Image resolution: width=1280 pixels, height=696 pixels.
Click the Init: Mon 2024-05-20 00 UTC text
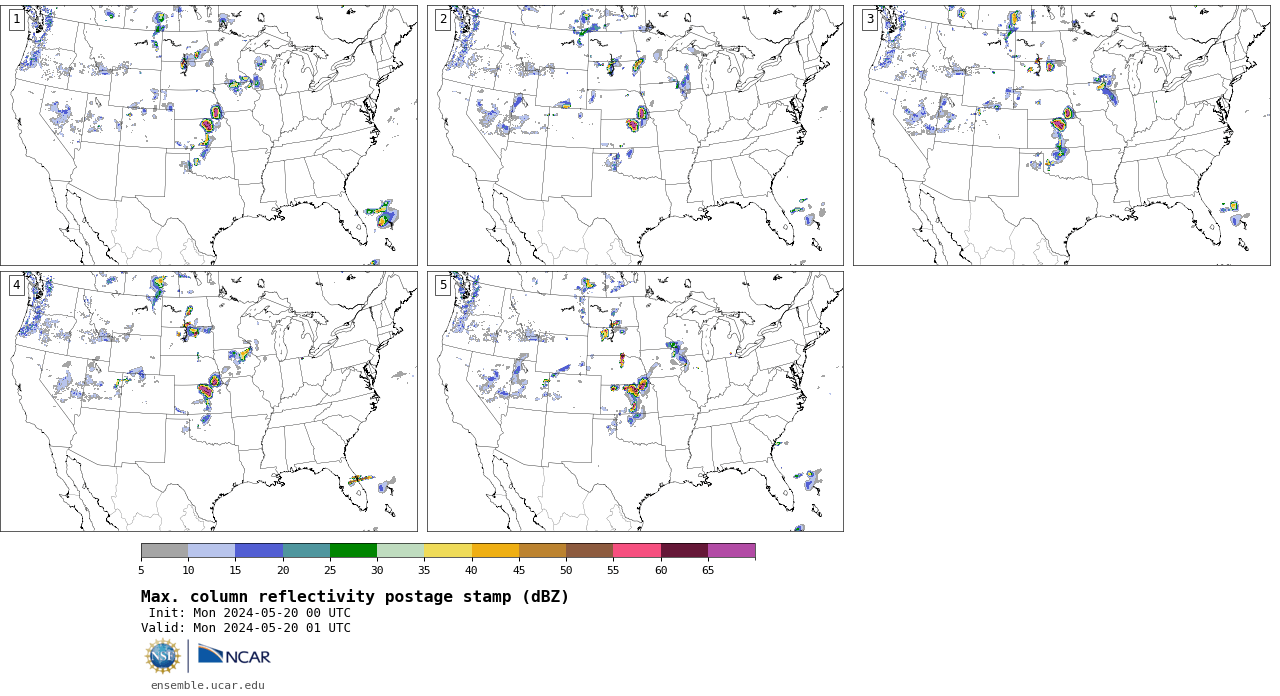click(x=250, y=613)
